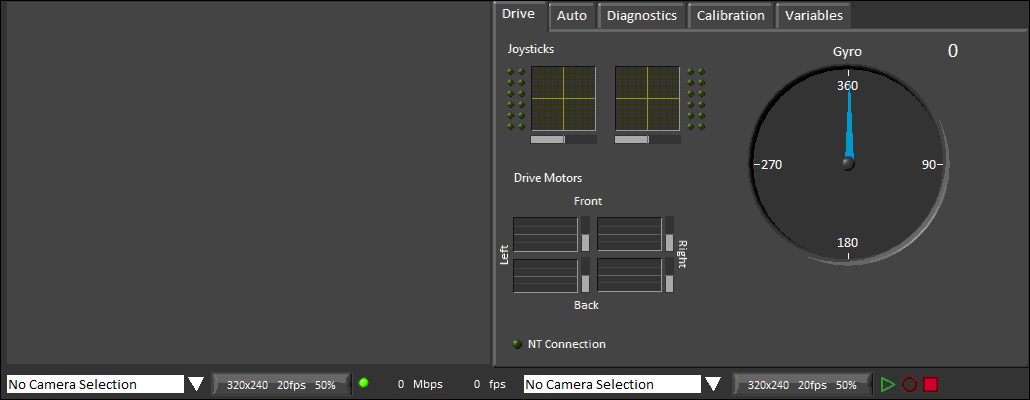
Task: Click the back left drive motor graph
Action: 545,275
